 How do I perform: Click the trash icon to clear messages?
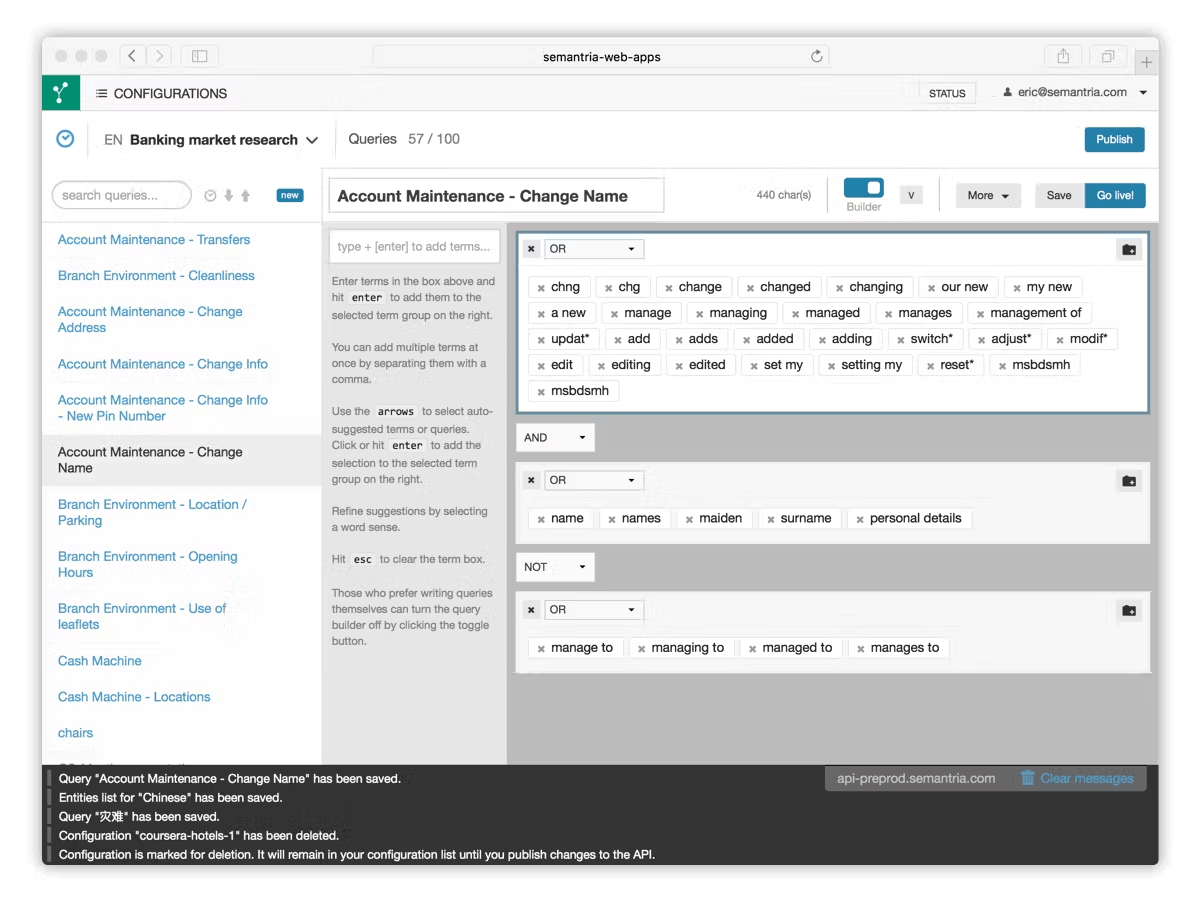click(x=1027, y=778)
